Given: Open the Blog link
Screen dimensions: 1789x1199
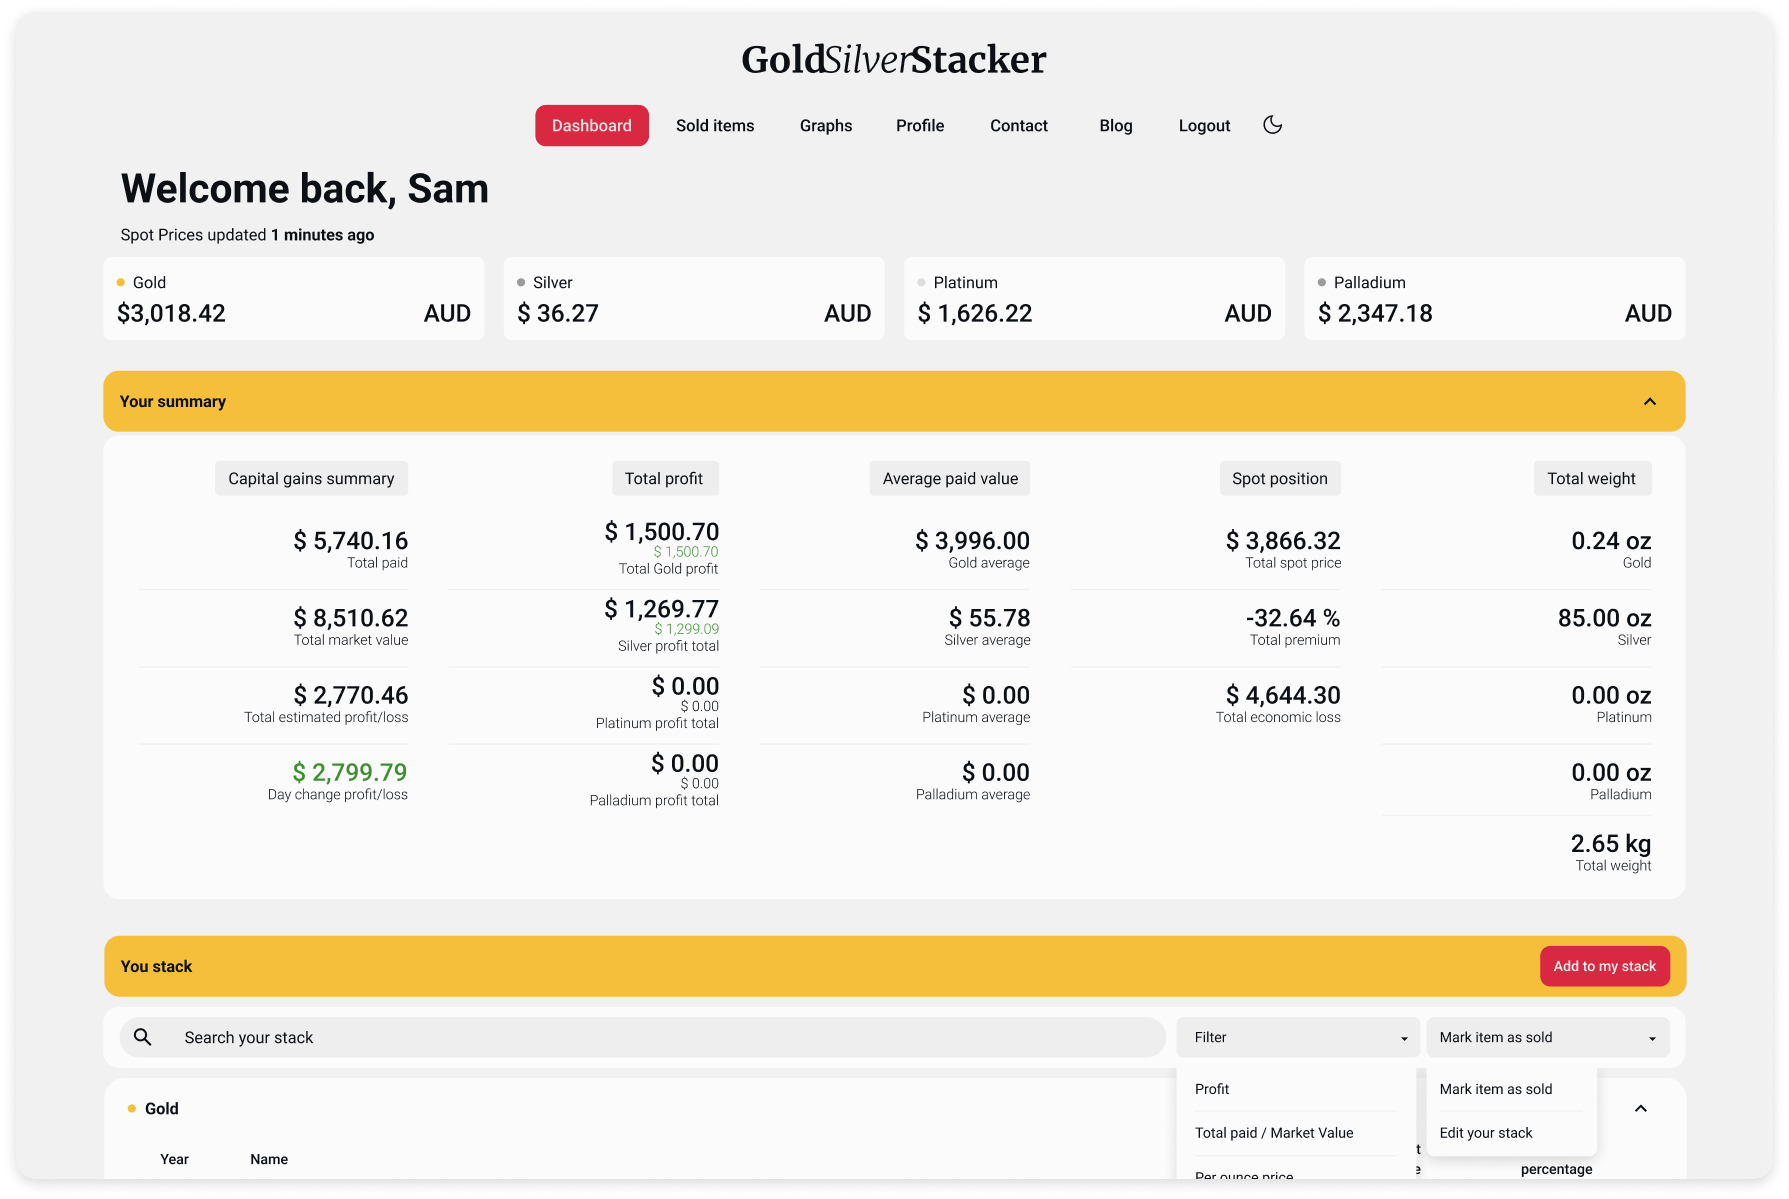Looking at the screenshot, I should pos(1115,126).
